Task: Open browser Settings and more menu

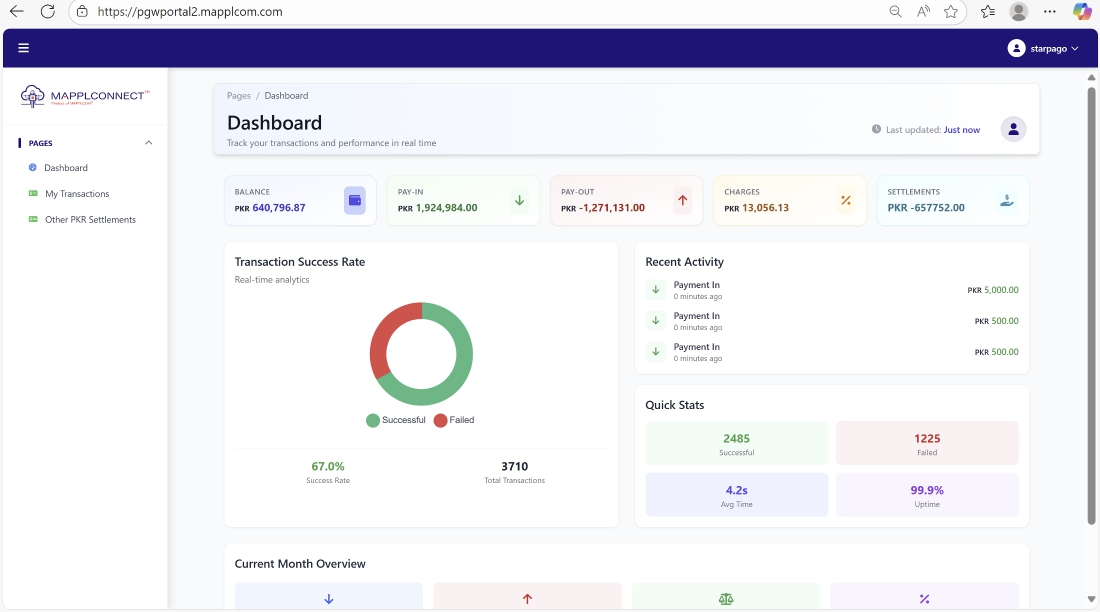Action: tap(1049, 12)
